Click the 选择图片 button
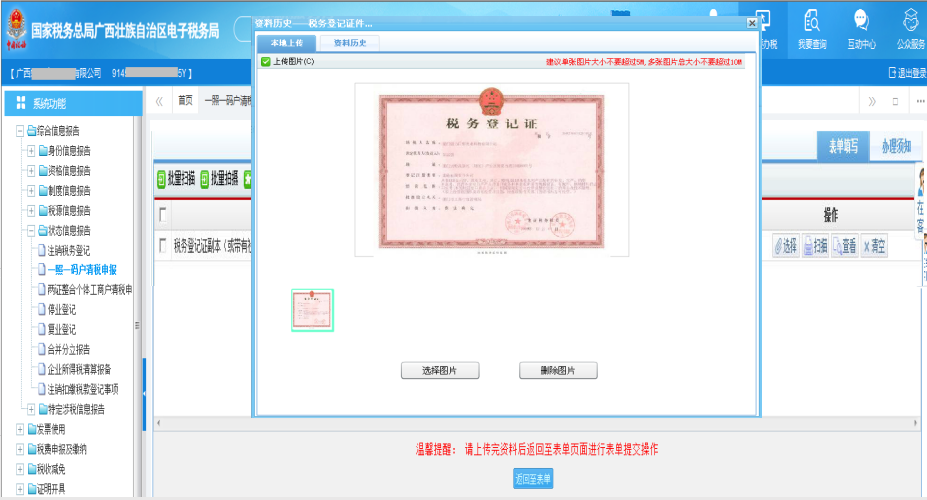927x500 pixels. tap(439, 371)
